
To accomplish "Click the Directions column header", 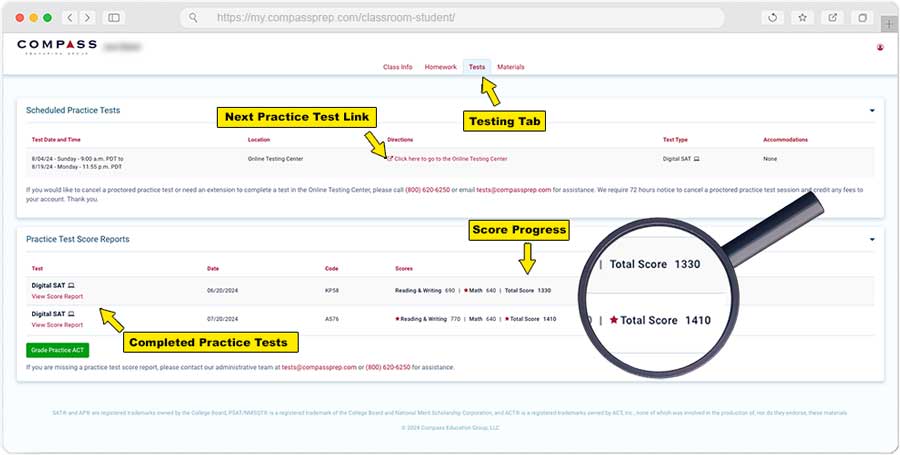I will coord(400,139).
